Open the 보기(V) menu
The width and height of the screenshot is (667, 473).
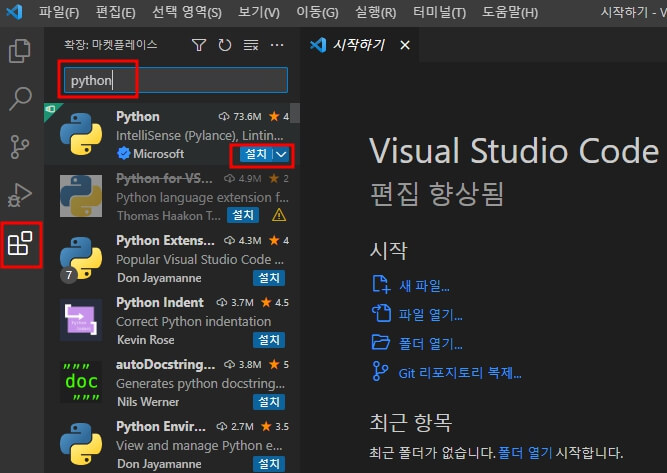[x=259, y=12]
